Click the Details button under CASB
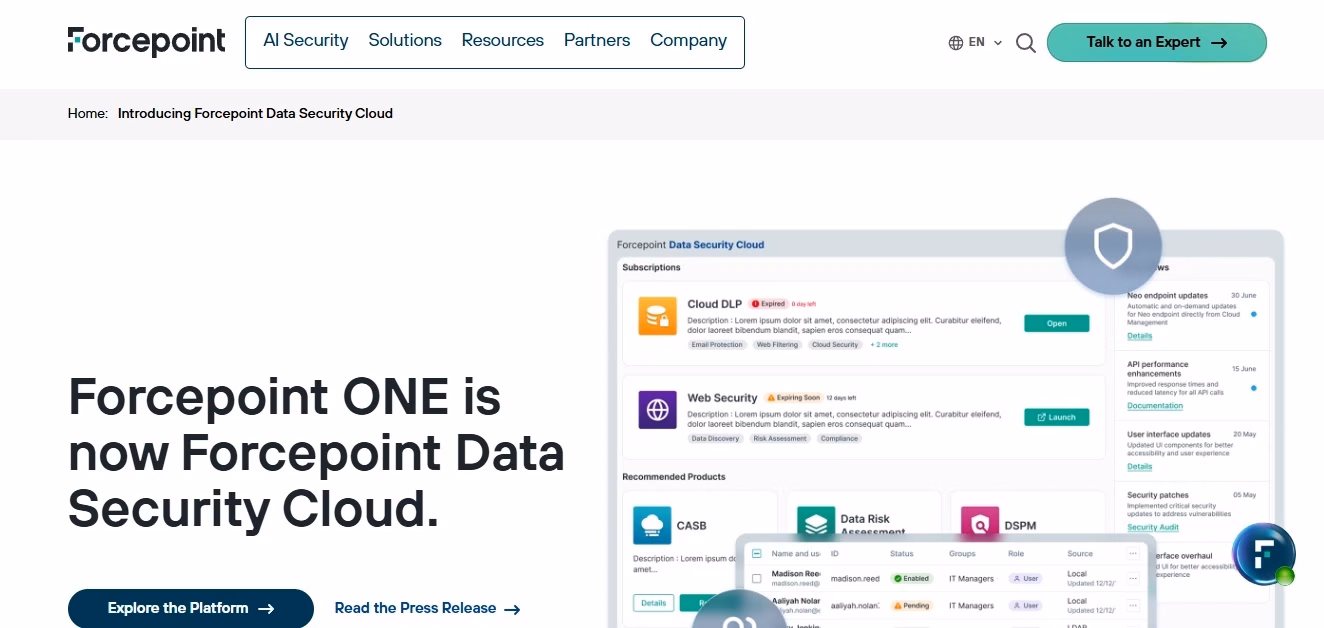This screenshot has width=1324, height=628. [x=654, y=603]
